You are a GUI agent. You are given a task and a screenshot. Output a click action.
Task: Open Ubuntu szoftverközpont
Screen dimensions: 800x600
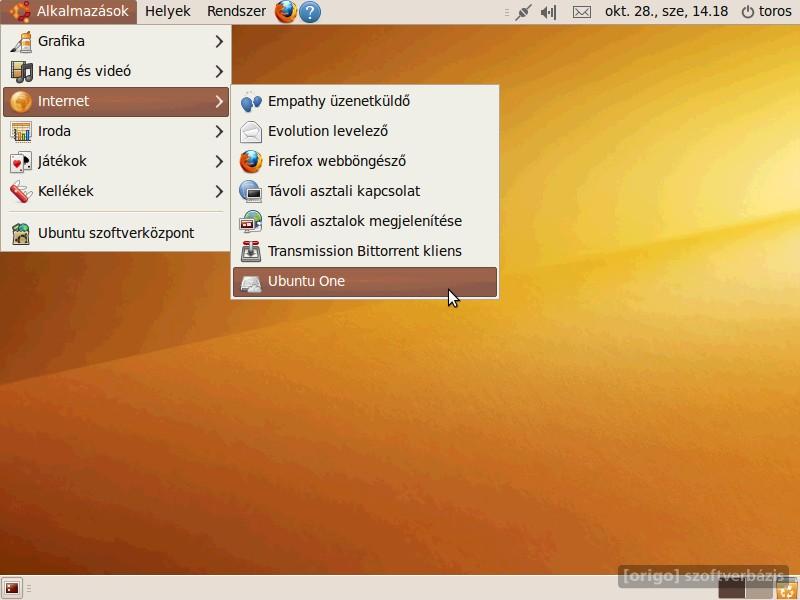[x=116, y=234]
